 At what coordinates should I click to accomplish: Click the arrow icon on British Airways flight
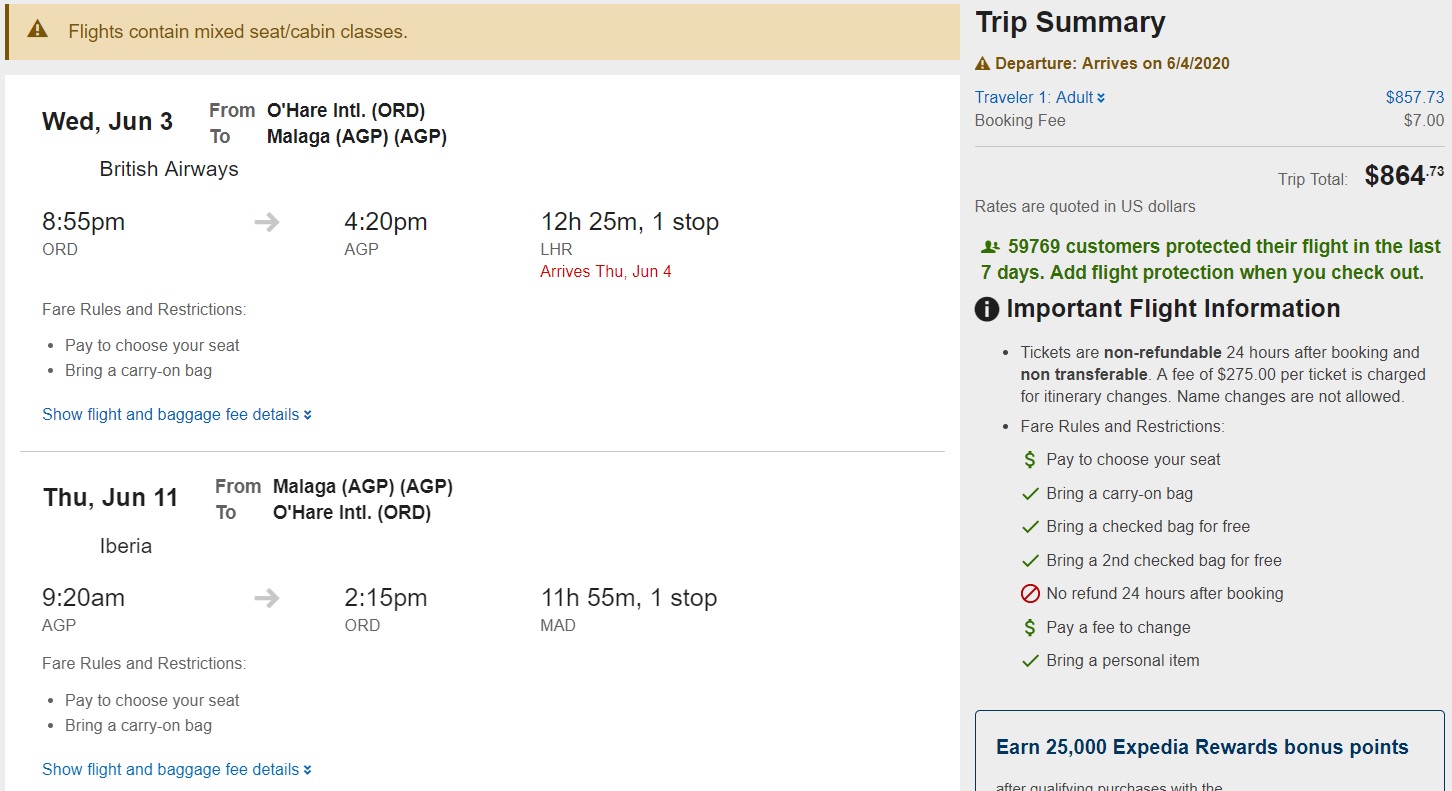click(267, 222)
